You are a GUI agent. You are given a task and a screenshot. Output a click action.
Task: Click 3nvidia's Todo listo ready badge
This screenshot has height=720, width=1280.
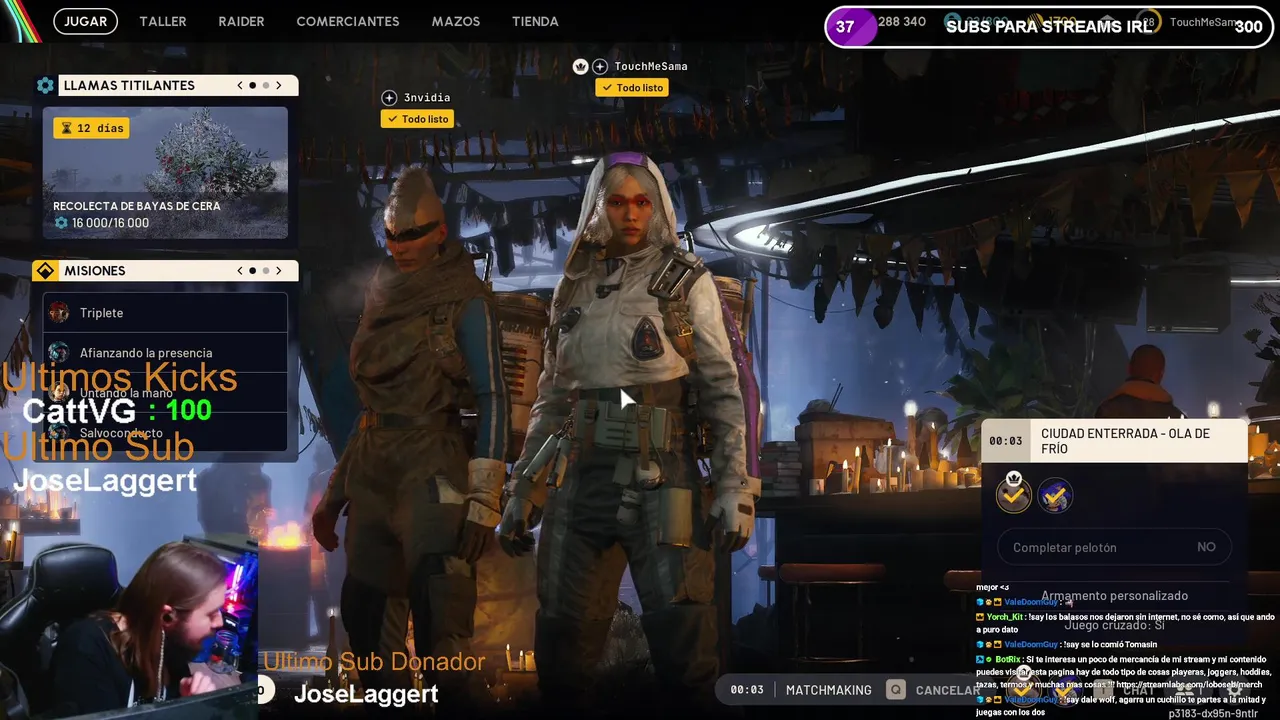pyautogui.click(x=418, y=119)
